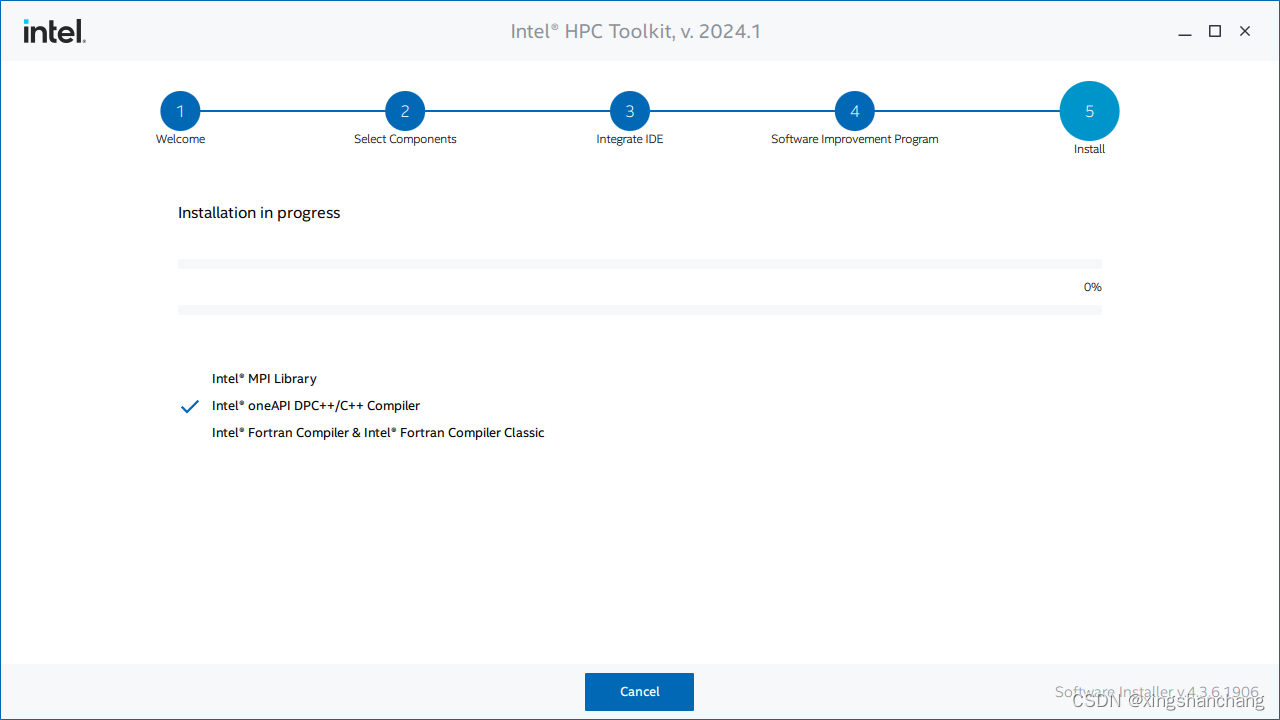1280x720 pixels.
Task: Click the installation progress bar
Action: (x=640, y=287)
